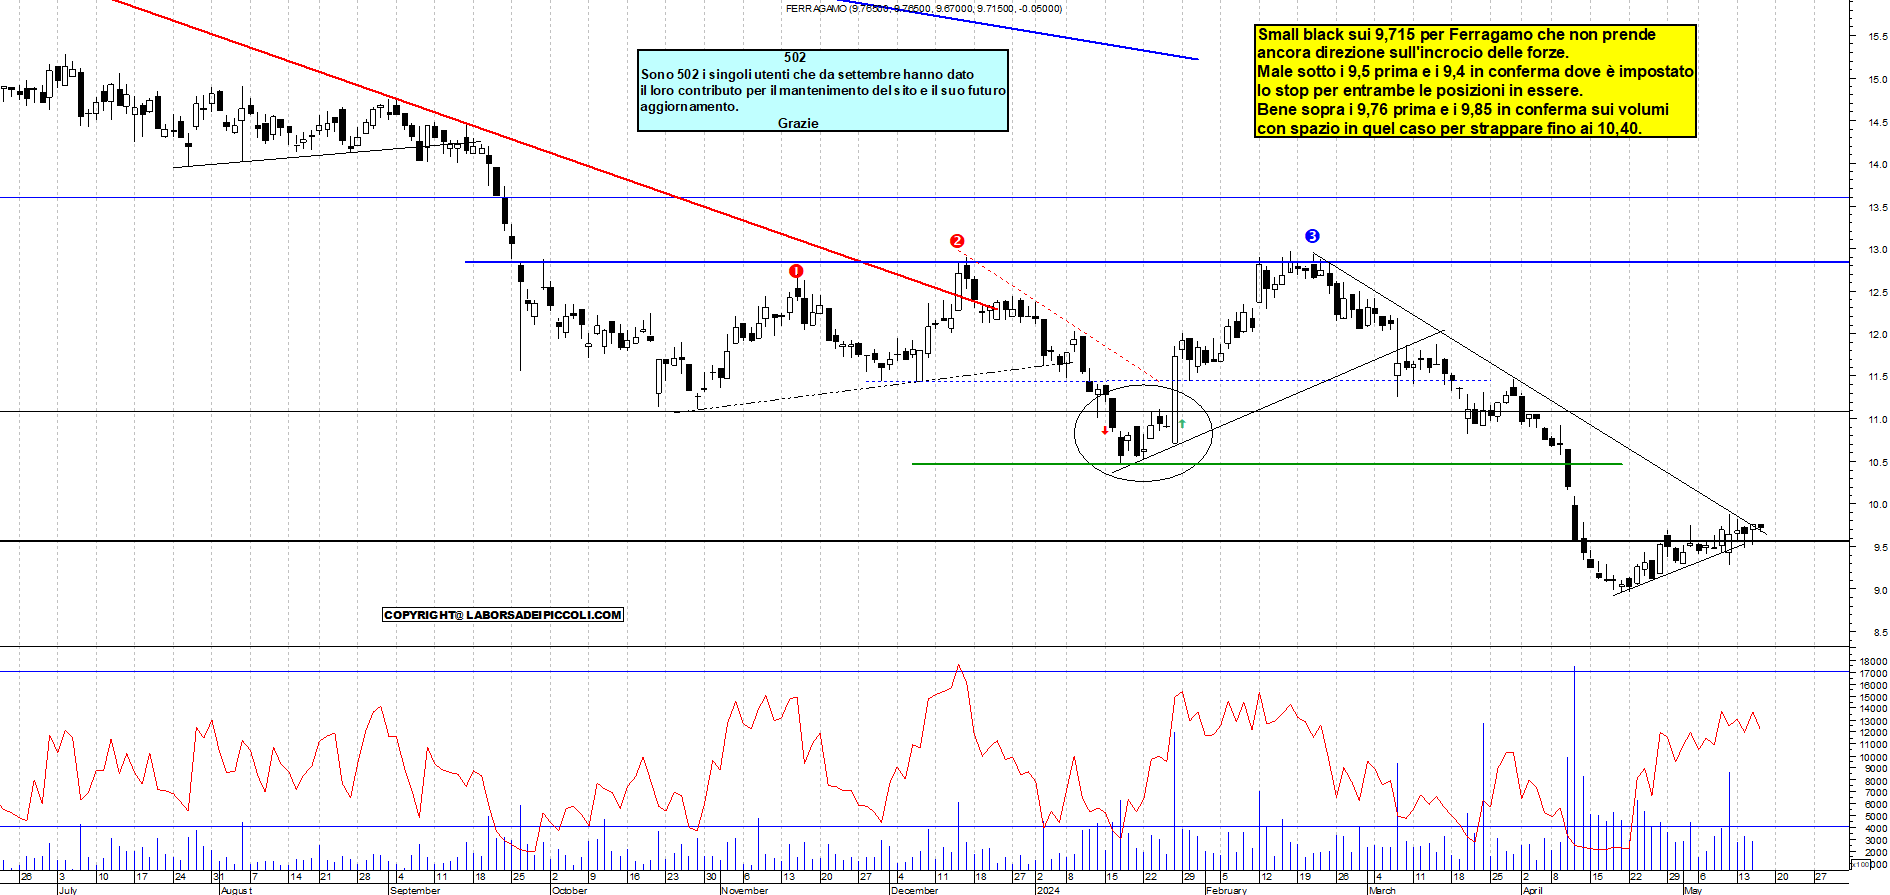Screen dimensions: 1890x895
Task: Click the 'July' month label on time axis
Action: [68, 890]
